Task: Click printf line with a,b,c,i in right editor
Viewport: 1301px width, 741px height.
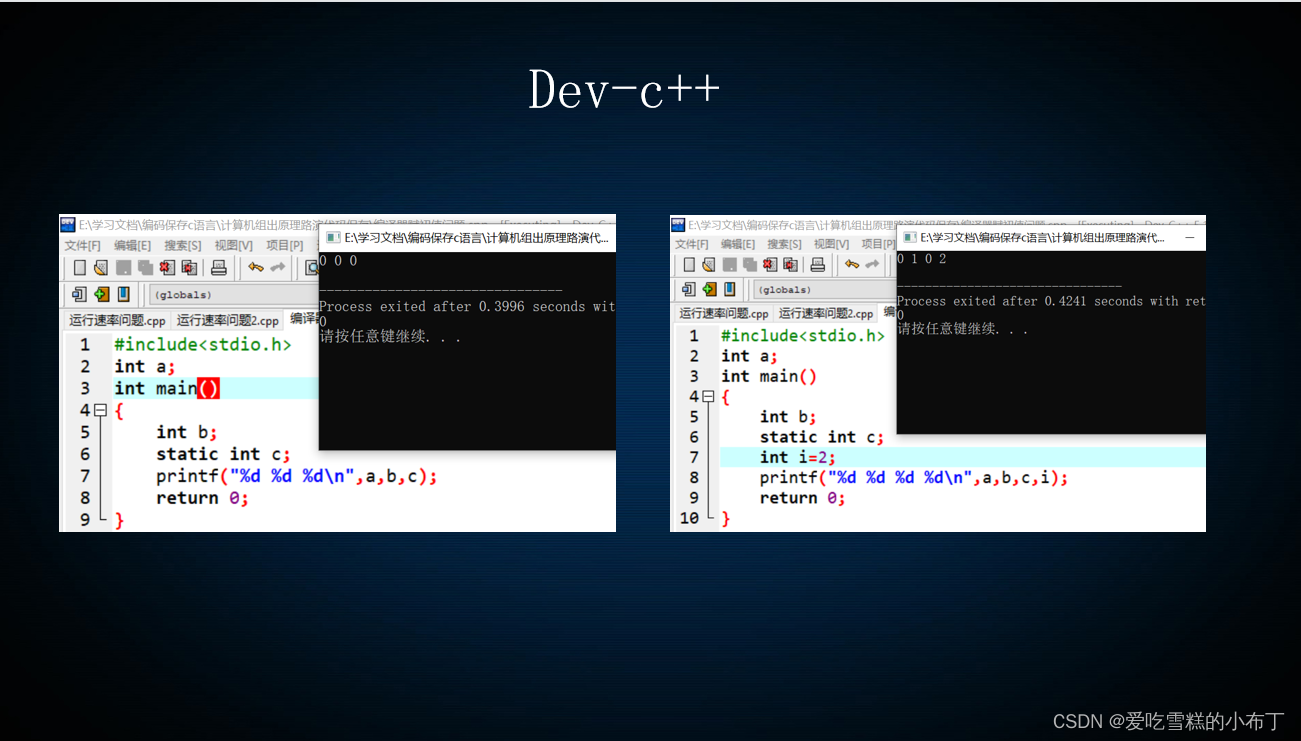Action: [x=914, y=478]
